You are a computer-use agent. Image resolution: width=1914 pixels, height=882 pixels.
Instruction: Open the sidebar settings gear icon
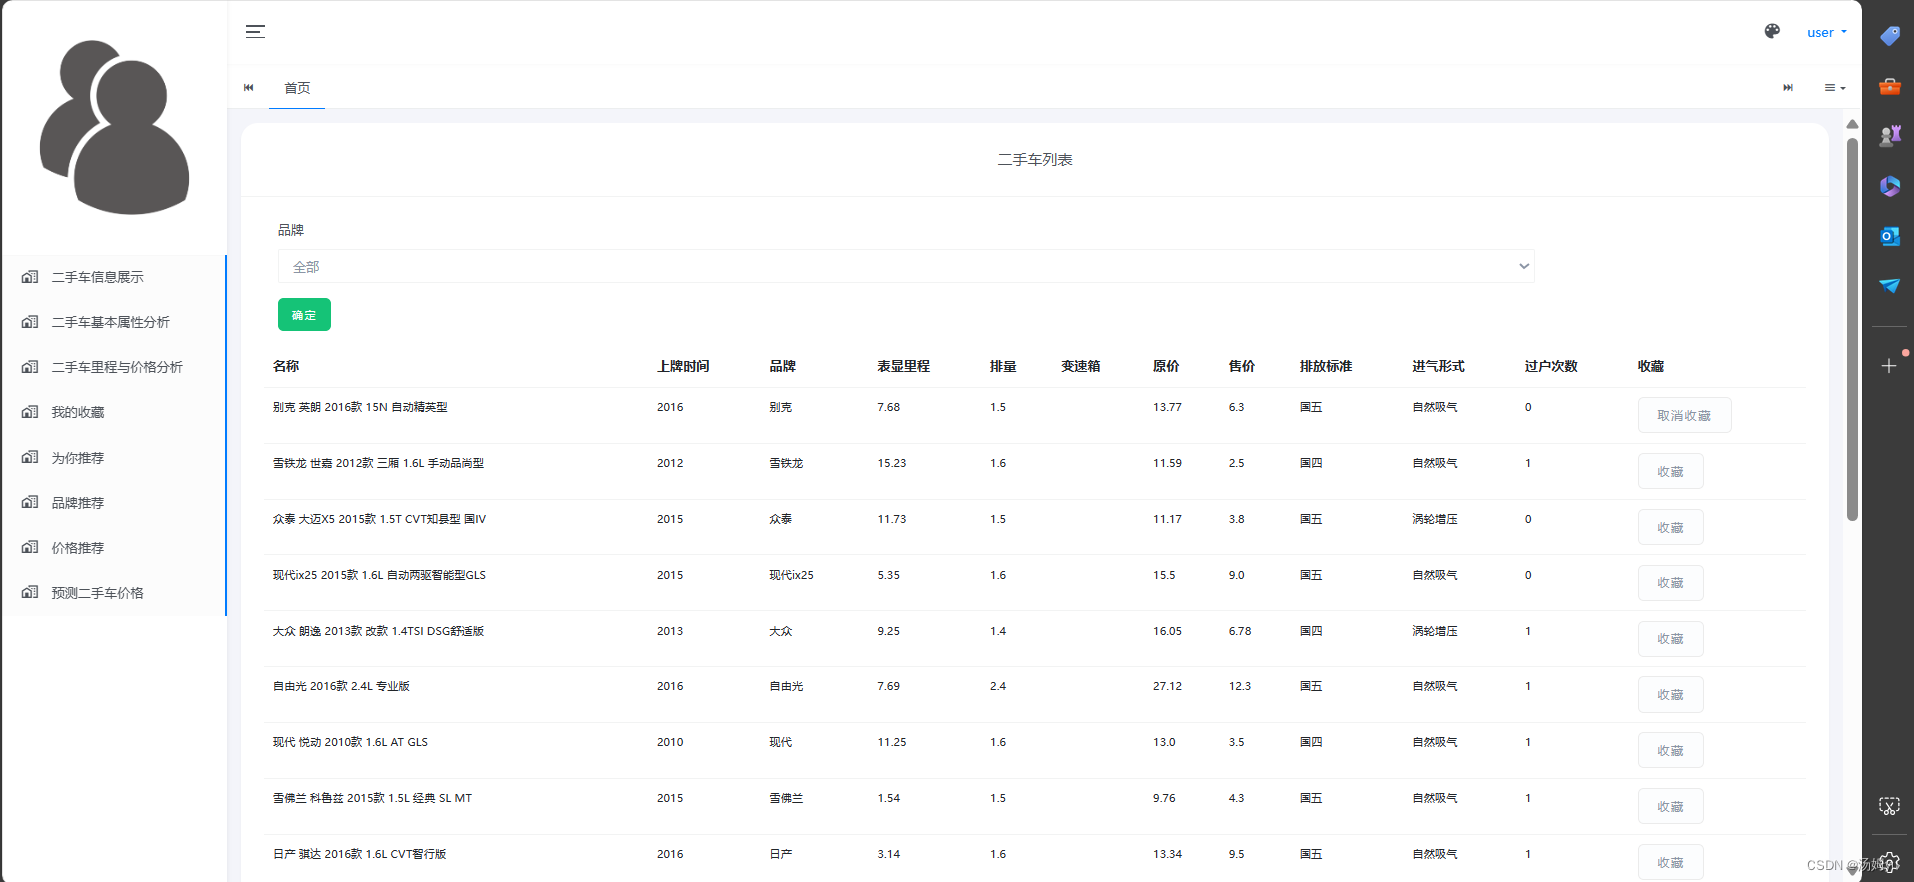pos(1889,862)
